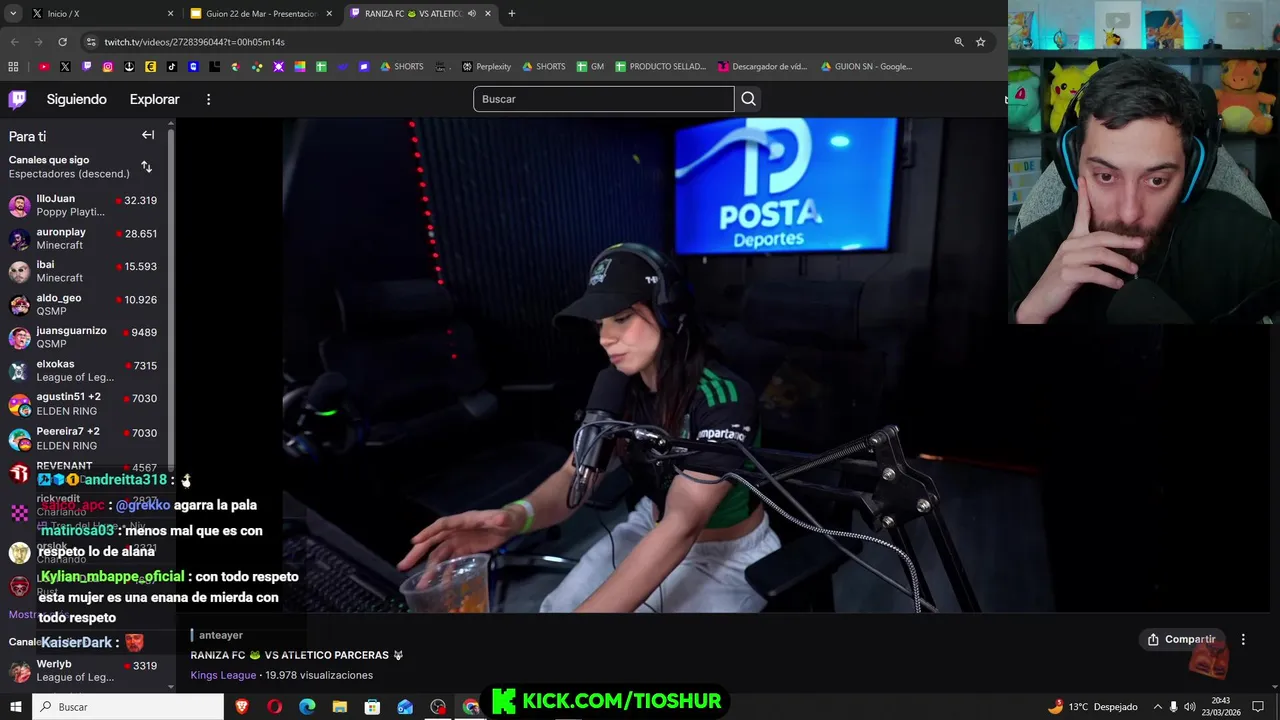
Task: Click the search magnifier button
Action: [748, 99]
